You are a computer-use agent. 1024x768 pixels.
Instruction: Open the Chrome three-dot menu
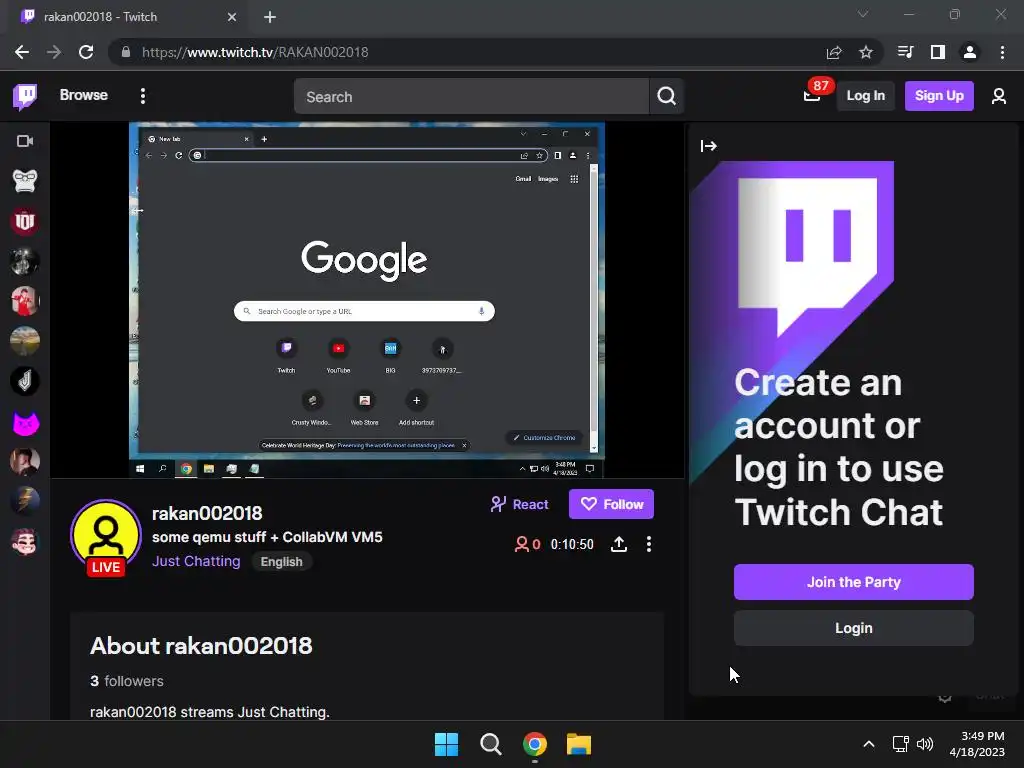tap(1002, 52)
